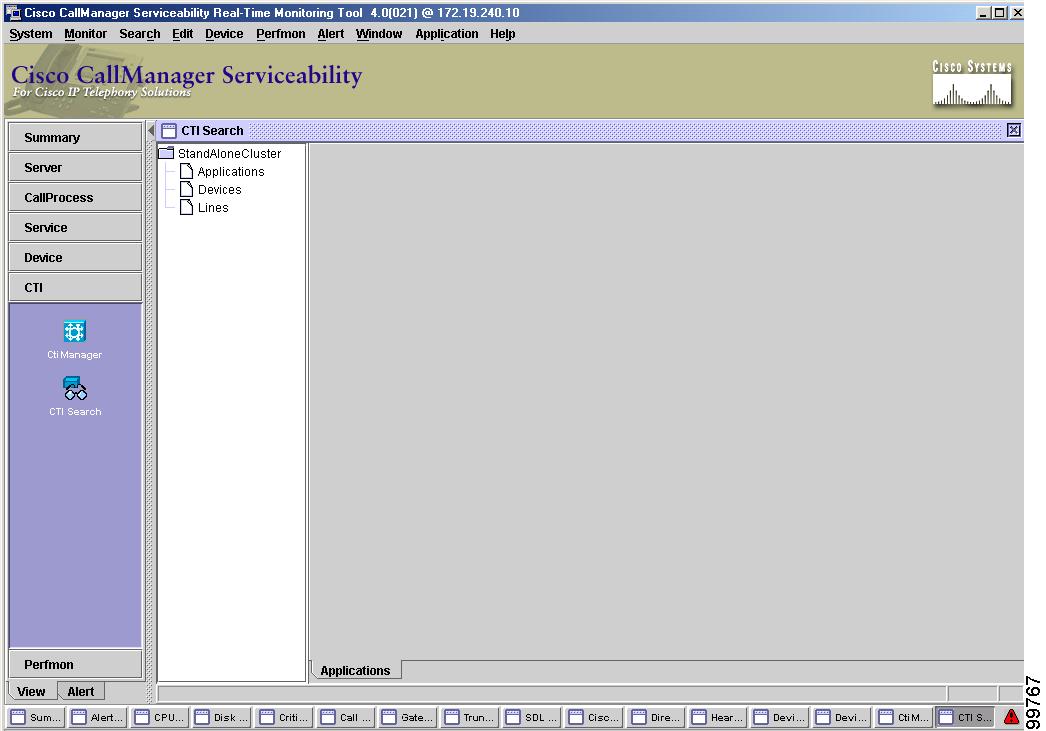
Task: Click the CTI sidebar button
Action: click(x=75, y=287)
